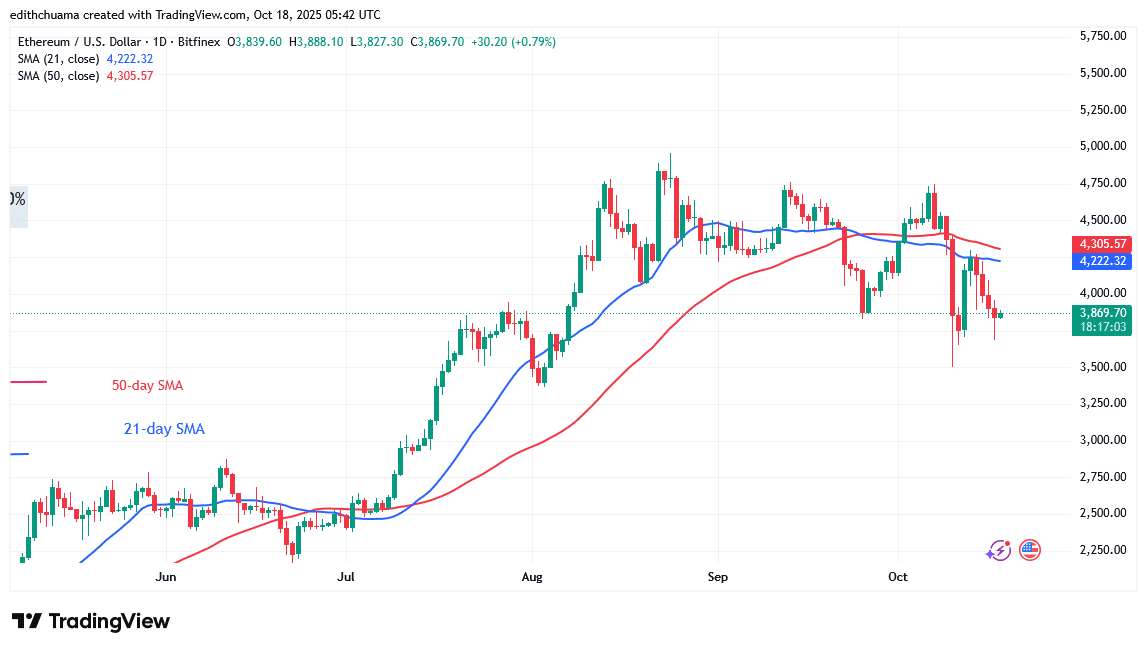This screenshot has height=651, width=1147.
Task: Click the TradingView logo at bottom left
Action: [91, 621]
